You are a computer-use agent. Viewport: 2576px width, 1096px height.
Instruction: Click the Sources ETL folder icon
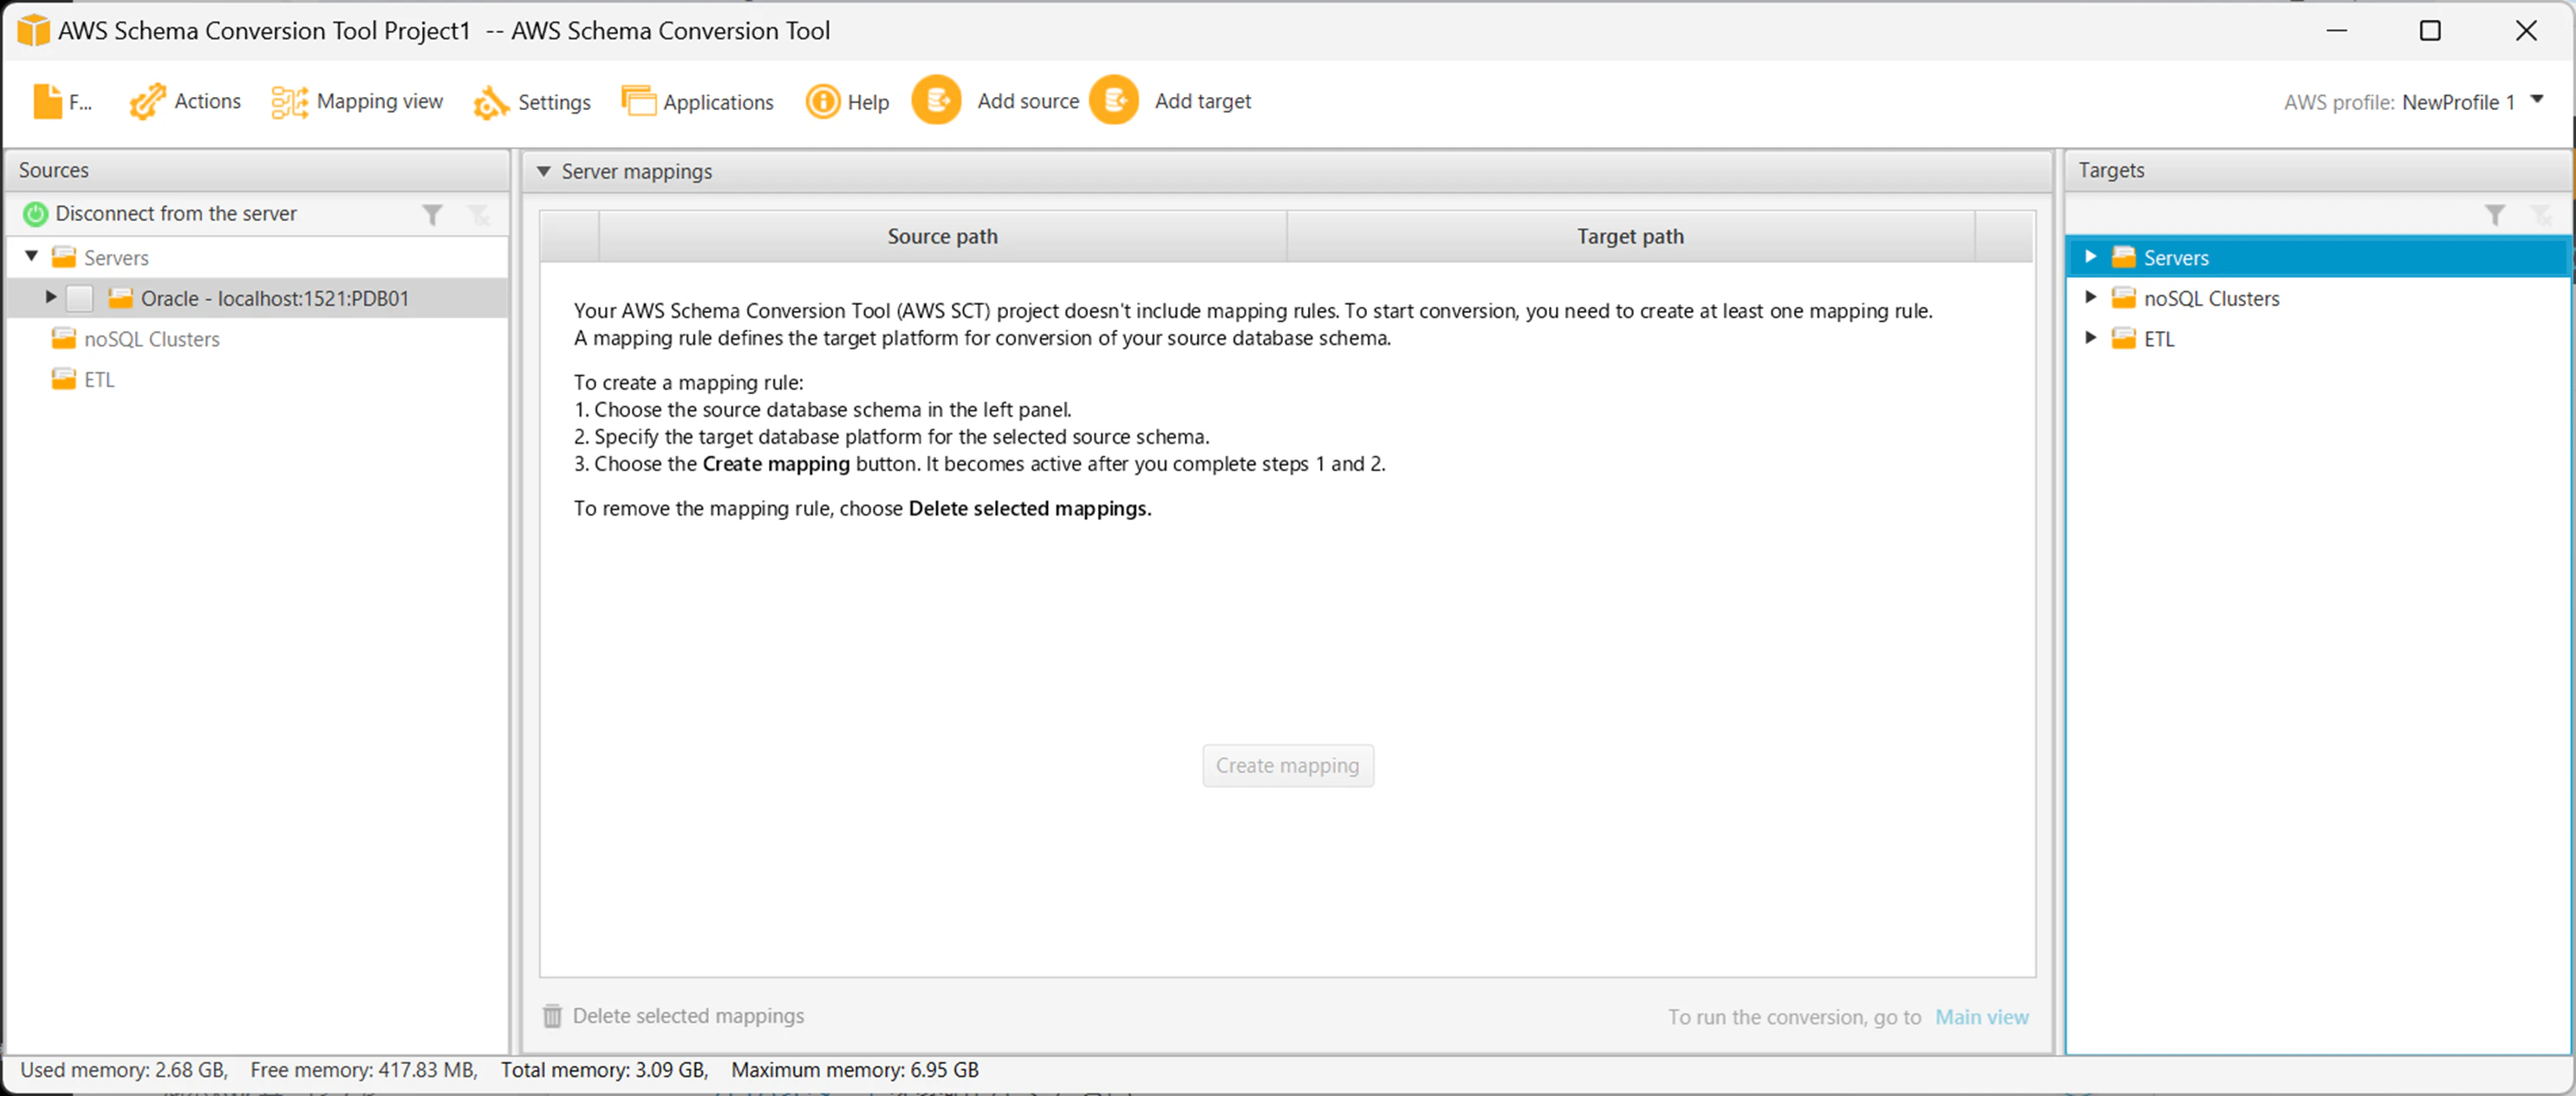coord(64,379)
